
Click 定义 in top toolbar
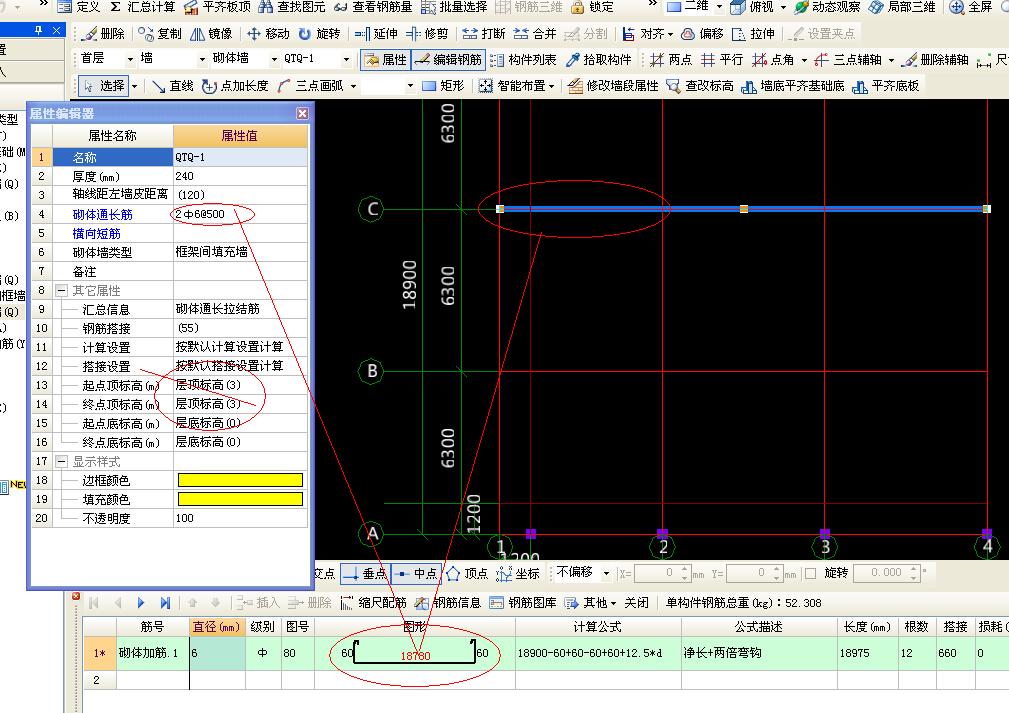pyautogui.click(x=80, y=7)
